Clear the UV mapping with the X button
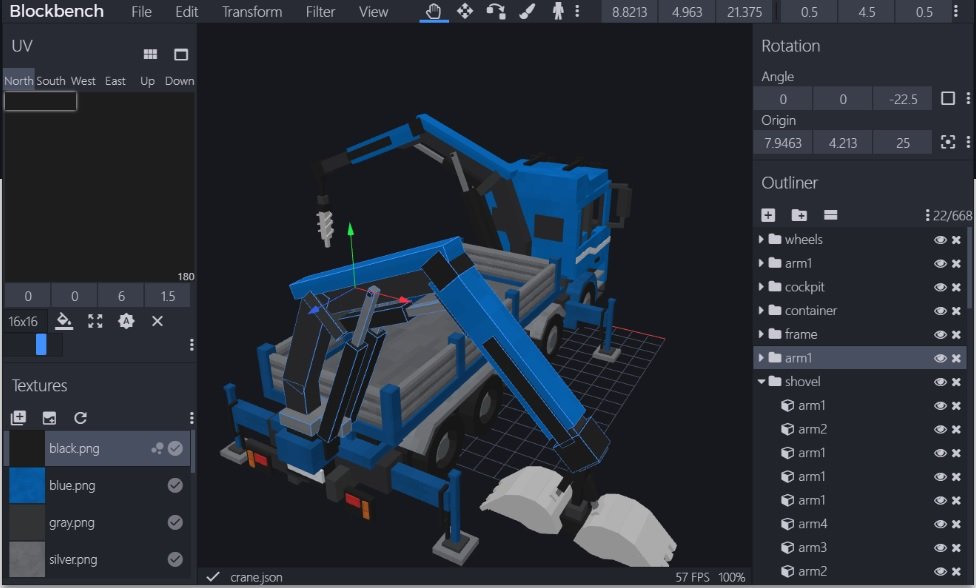Image resolution: width=976 pixels, height=588 pixels. pyautogui.click(x=158, y=321)
